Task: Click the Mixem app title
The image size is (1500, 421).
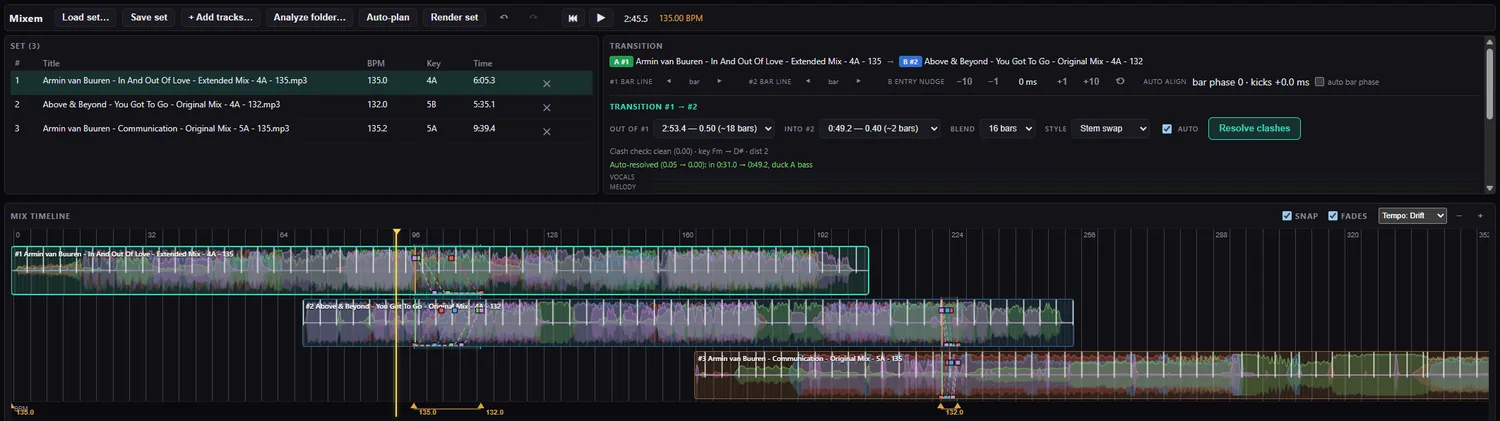Action: pos(27,18)
